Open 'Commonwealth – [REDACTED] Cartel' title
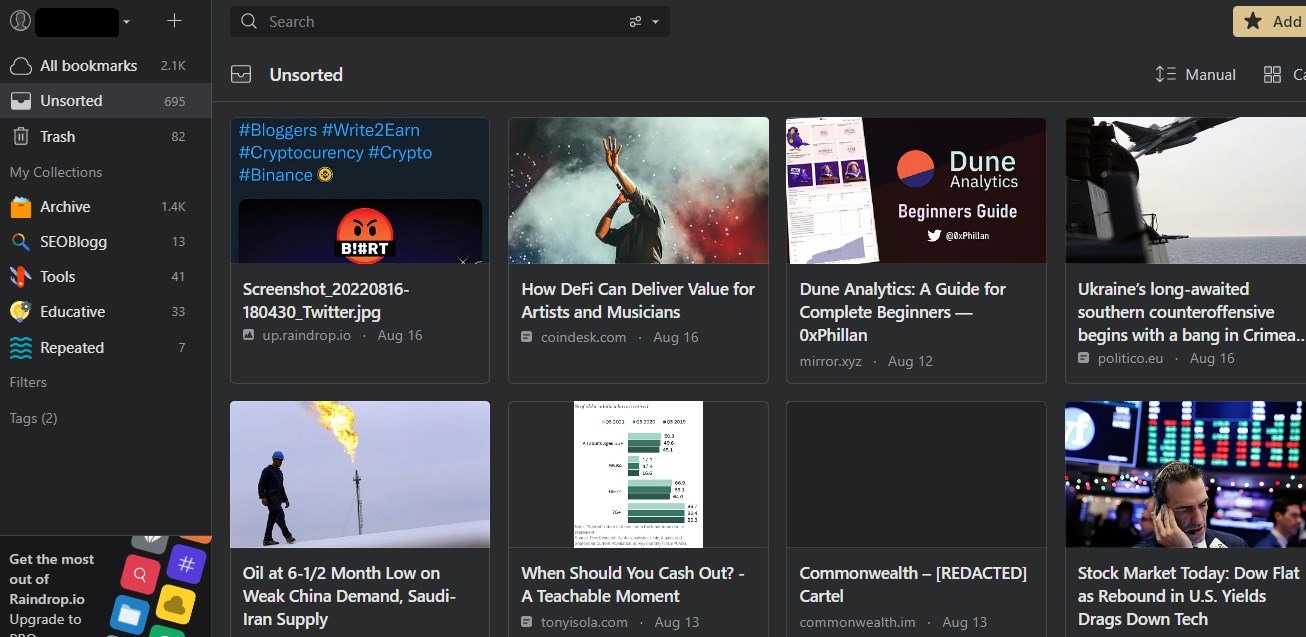 tap(913, 584)
